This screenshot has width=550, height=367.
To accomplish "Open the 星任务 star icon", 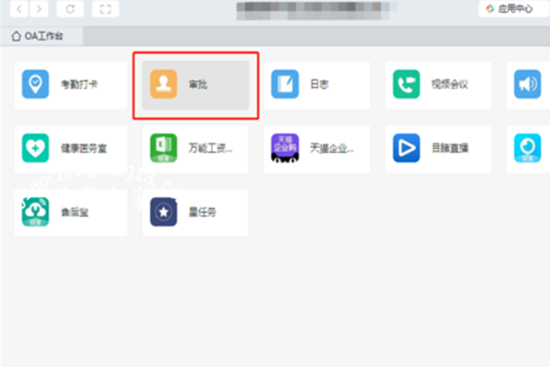I will coord(163,212).
